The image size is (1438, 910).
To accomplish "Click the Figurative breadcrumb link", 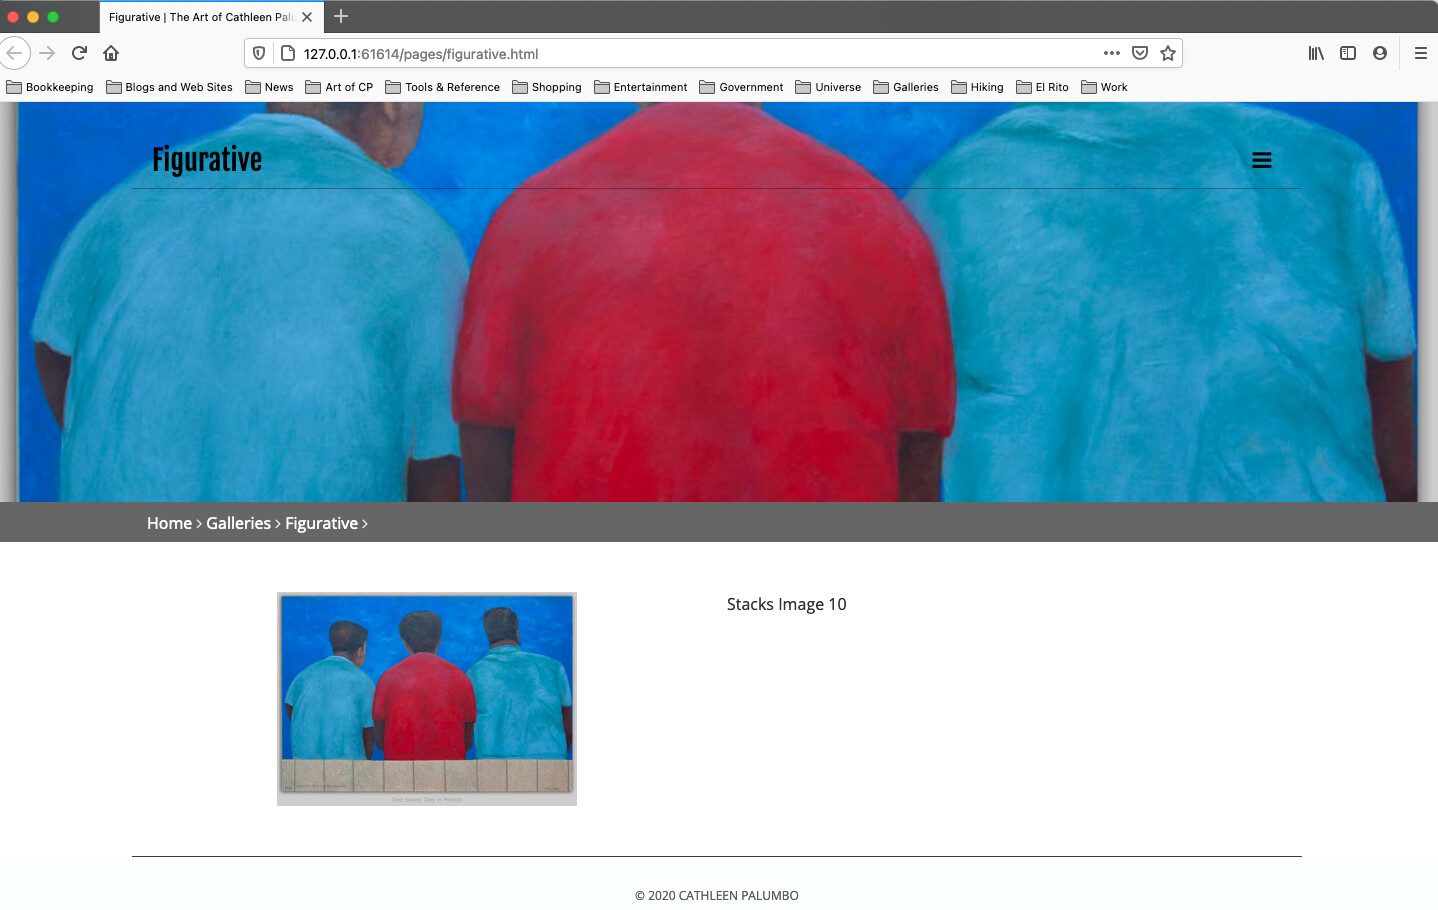I will click(x=321, y=523).
